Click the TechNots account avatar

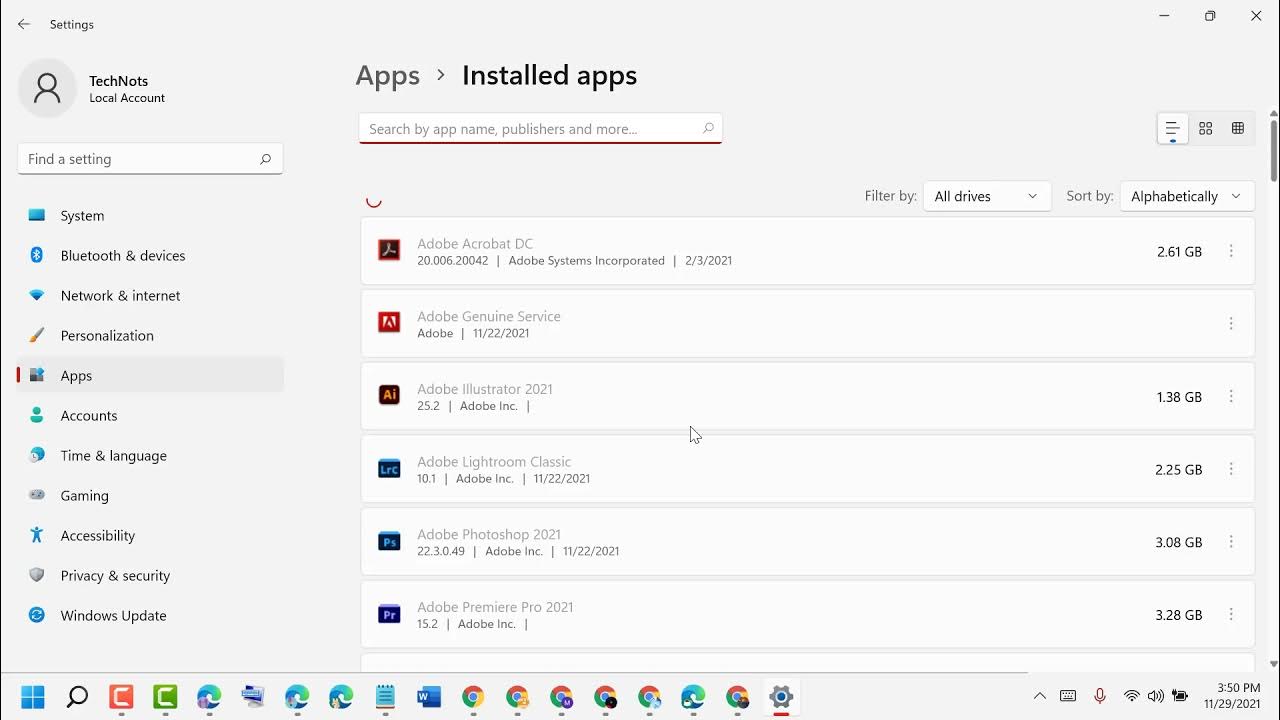(47, 88)
